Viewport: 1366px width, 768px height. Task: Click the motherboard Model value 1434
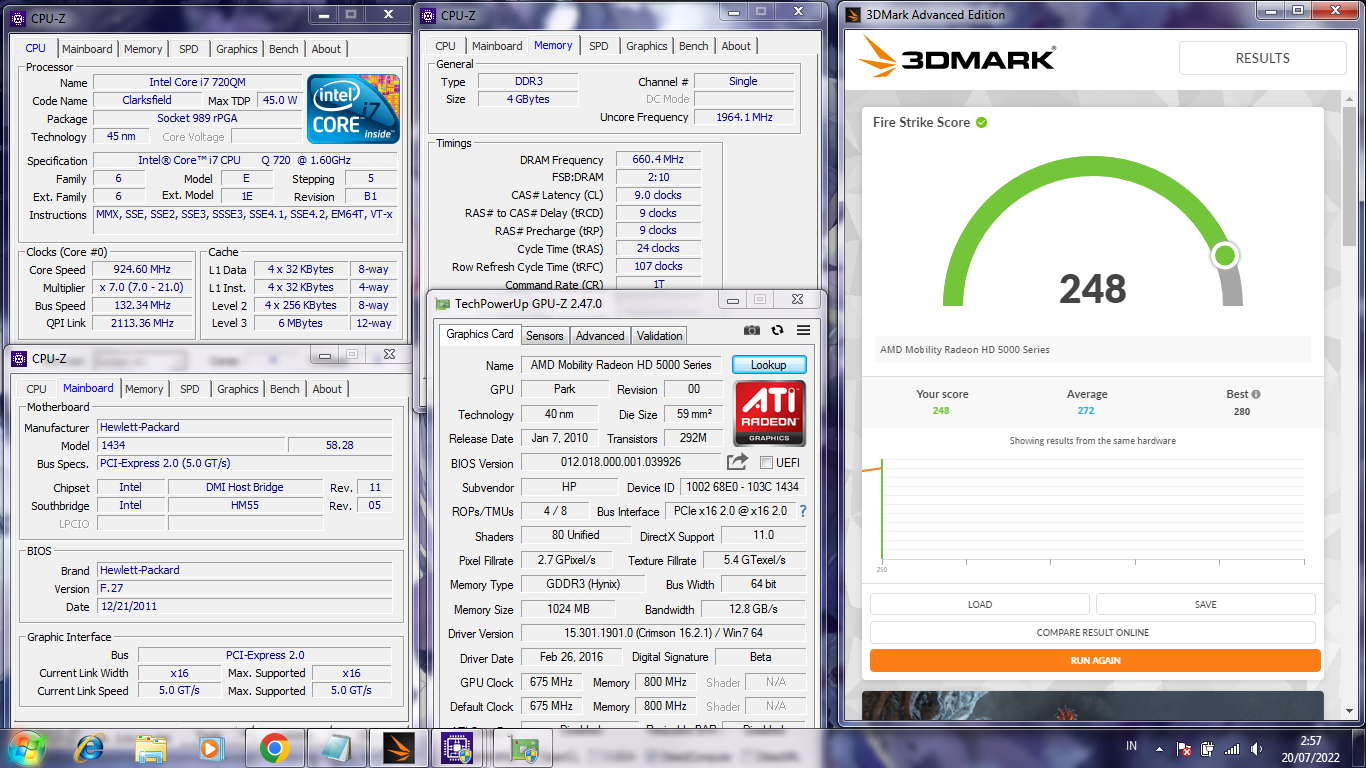click(191, 445)
